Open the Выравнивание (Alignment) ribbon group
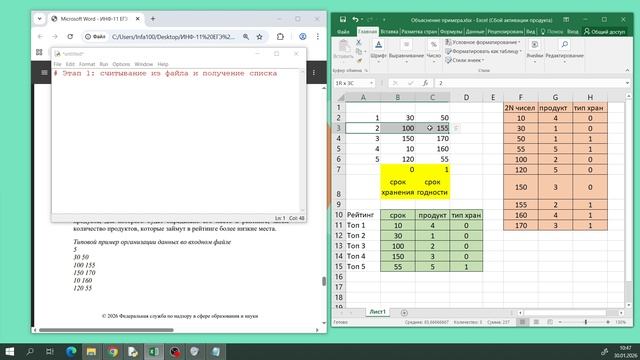640x360 pixels. click(x=406, y=51)
